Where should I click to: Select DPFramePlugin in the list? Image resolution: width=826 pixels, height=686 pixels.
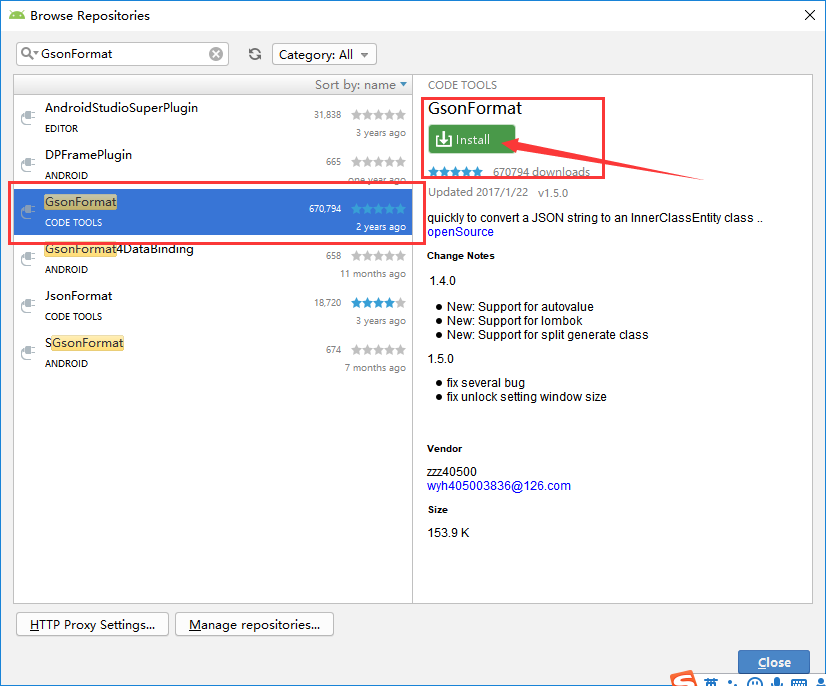[213, 165]
